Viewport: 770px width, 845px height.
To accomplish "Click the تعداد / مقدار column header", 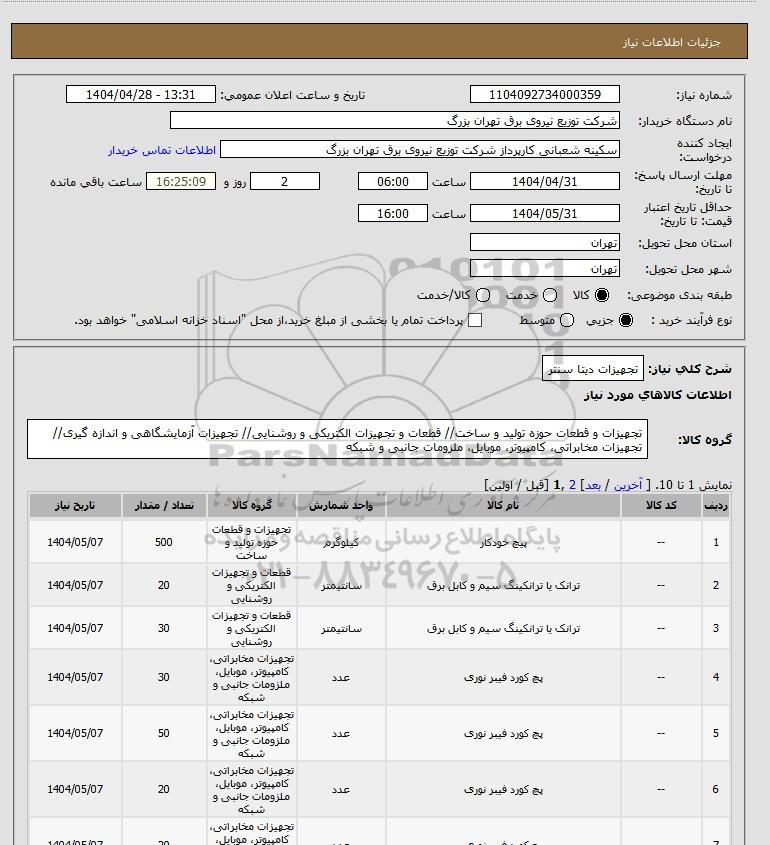I will [x=164, y=505].
